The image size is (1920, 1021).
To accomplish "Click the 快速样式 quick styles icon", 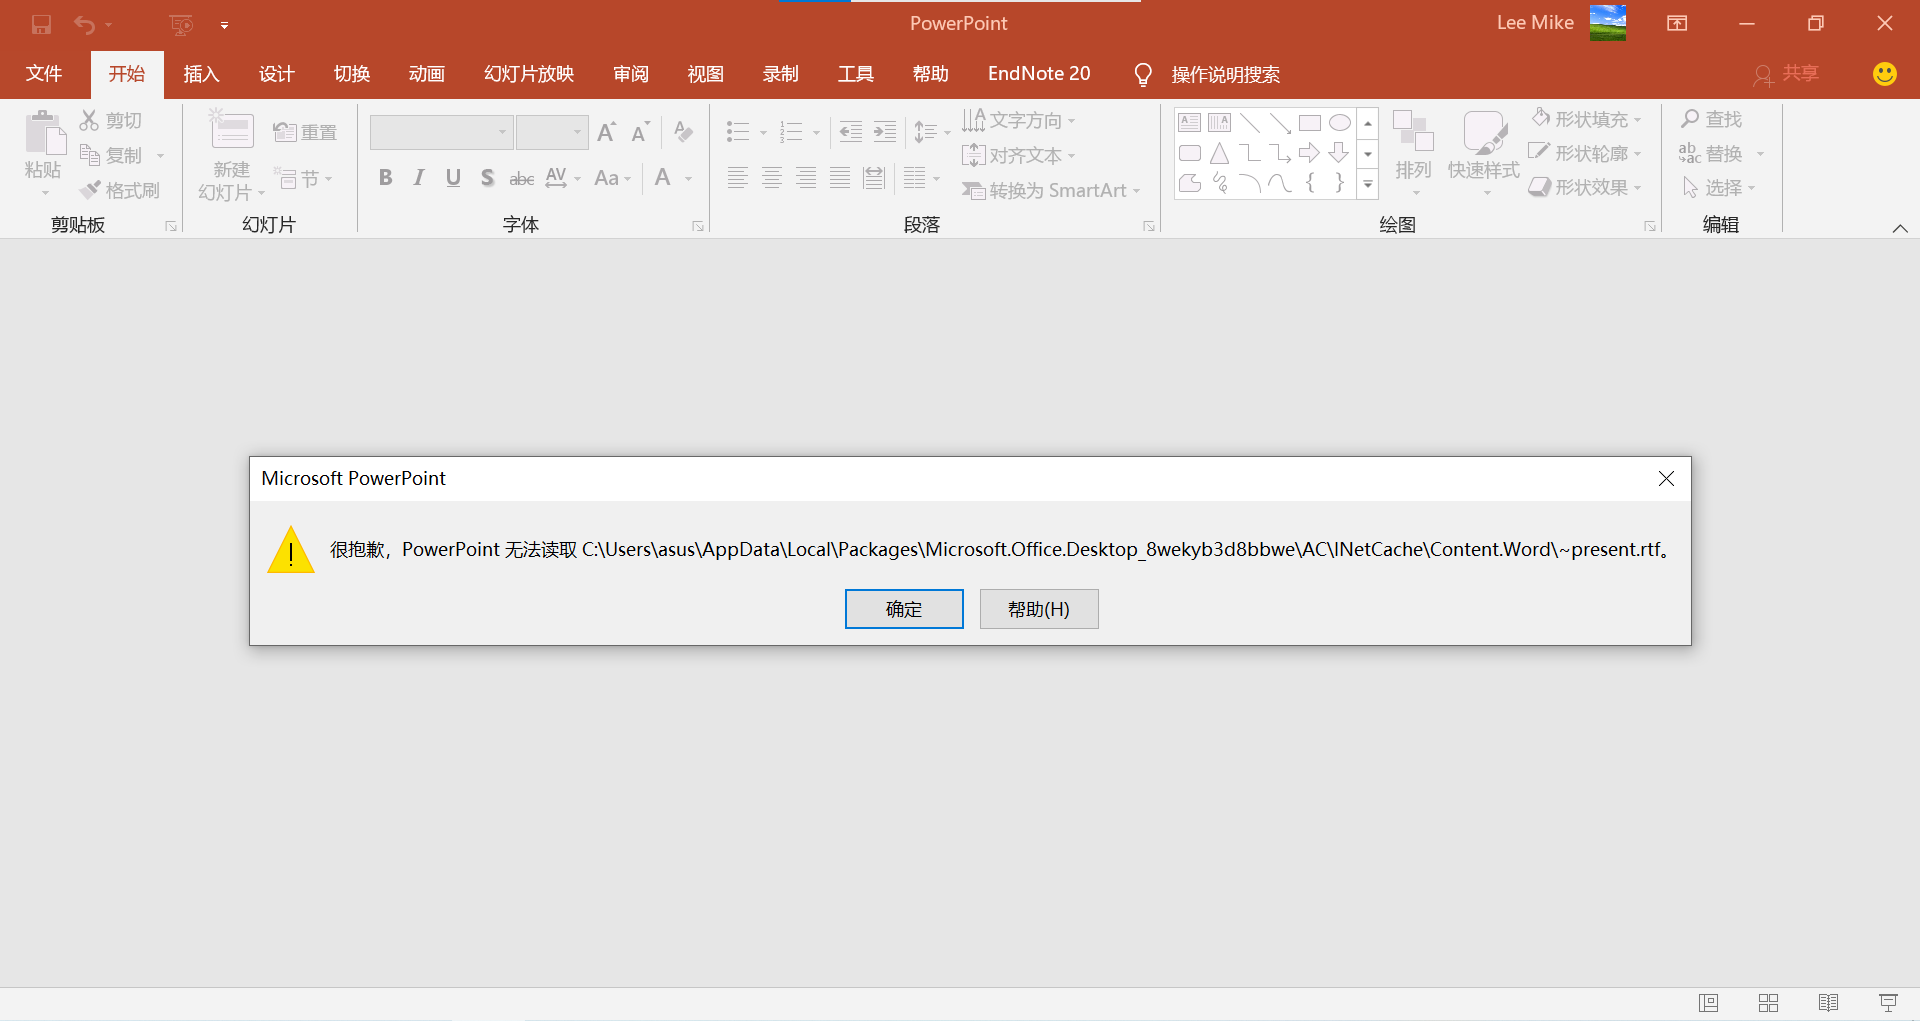I will pos(1484,132).
